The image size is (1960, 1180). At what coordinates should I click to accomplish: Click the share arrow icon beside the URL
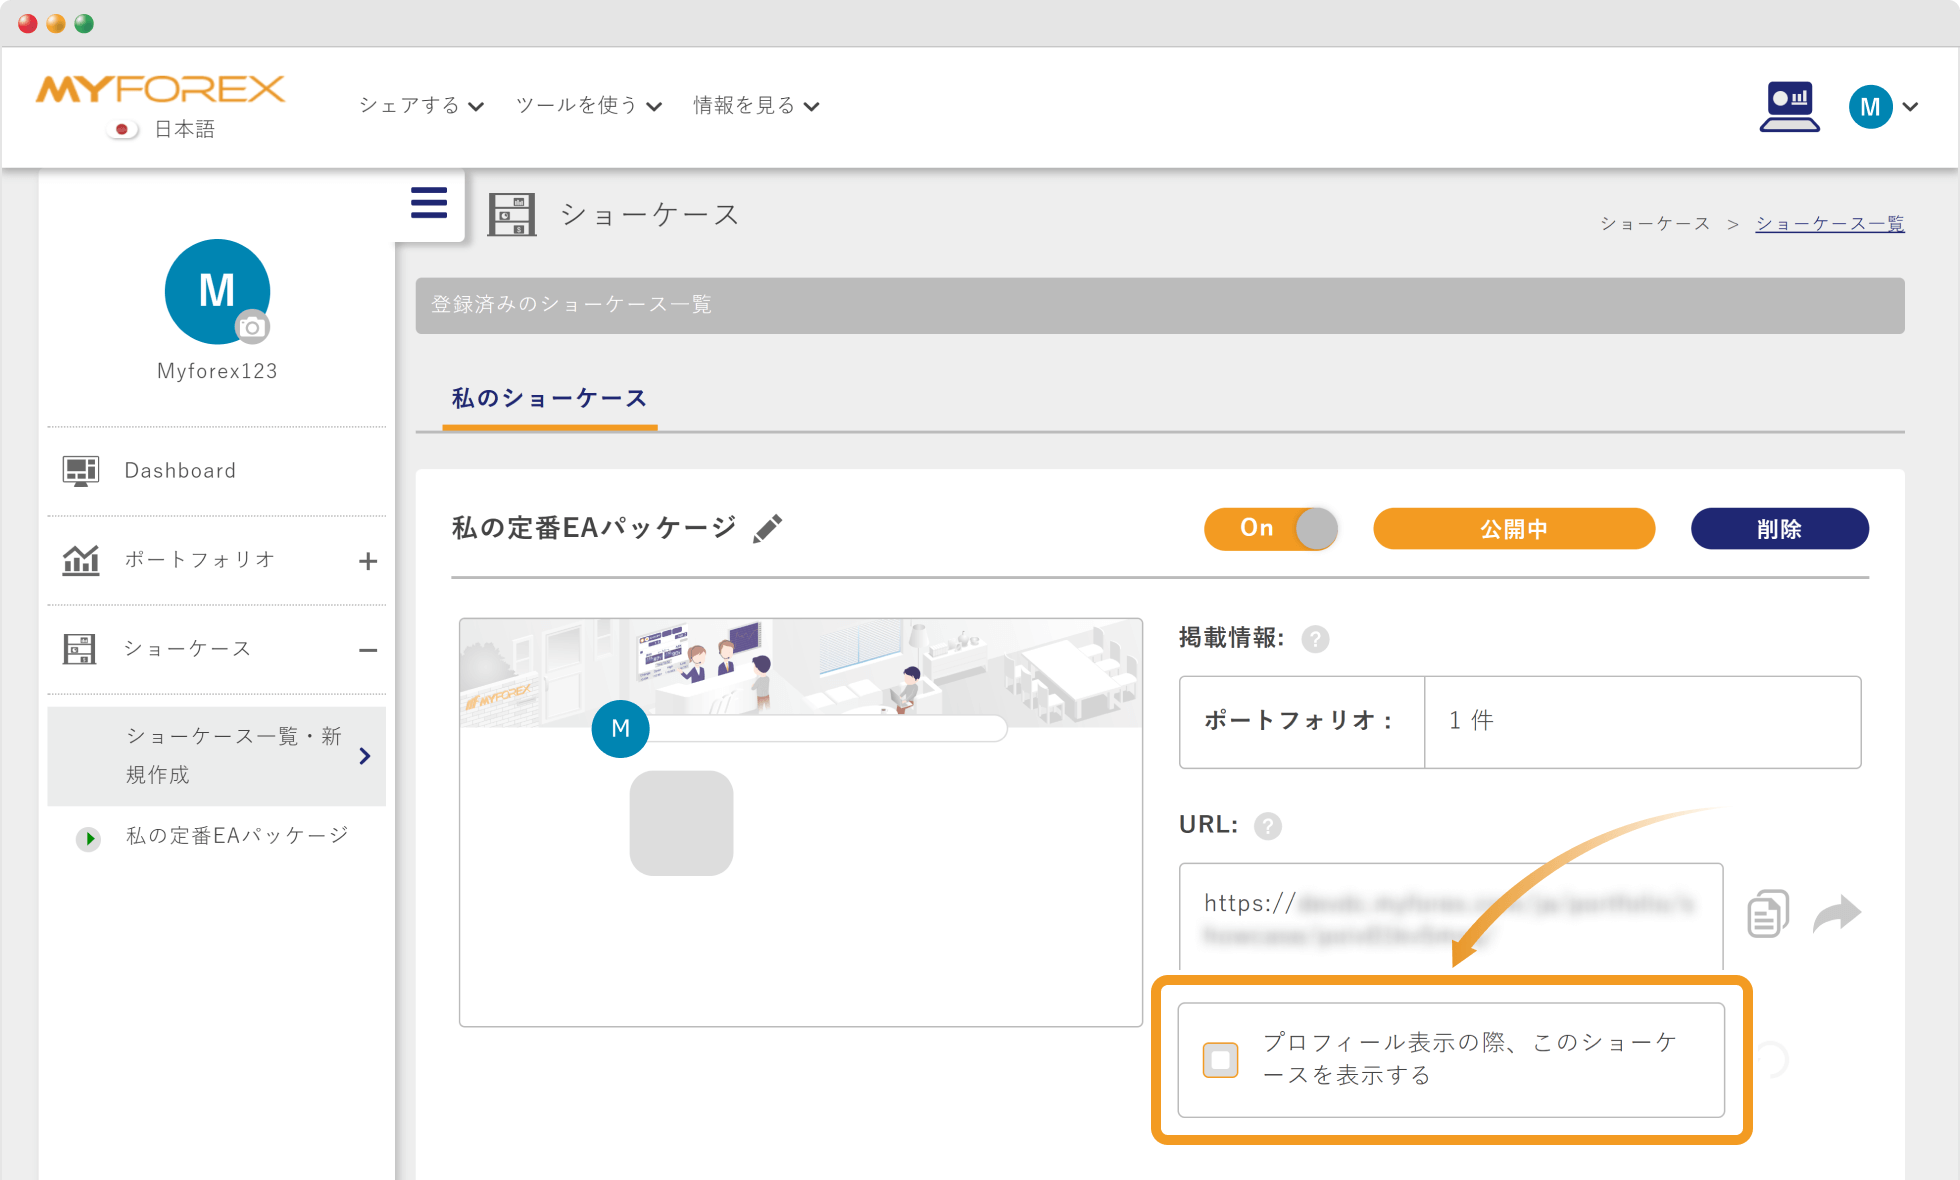click(1838, 912)
